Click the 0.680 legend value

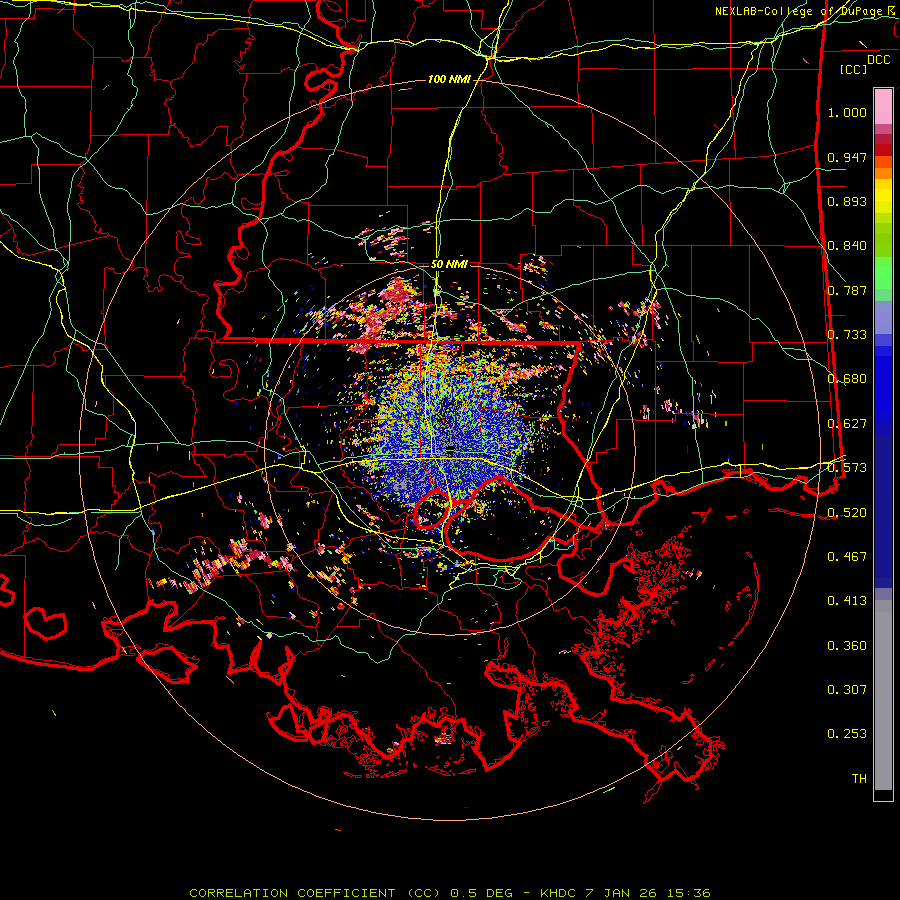coord(847,379)
